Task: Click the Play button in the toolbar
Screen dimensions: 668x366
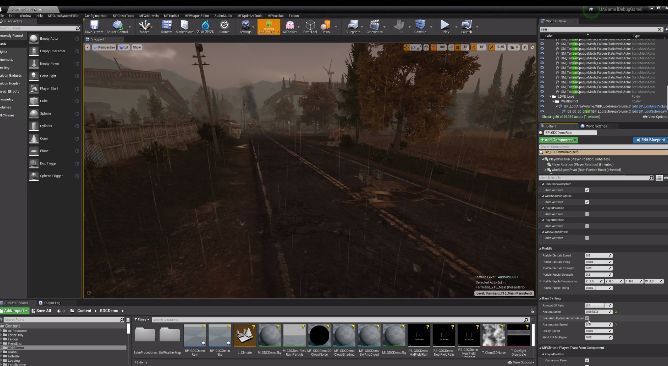Action: click(445, 26)
